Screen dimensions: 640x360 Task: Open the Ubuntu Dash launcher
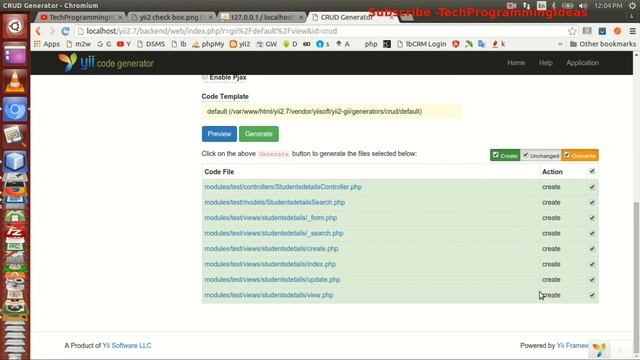[15, 27]
